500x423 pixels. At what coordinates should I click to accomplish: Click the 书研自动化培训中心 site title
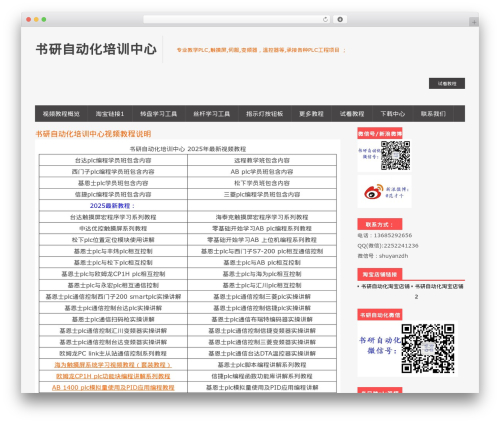[96, 49]
